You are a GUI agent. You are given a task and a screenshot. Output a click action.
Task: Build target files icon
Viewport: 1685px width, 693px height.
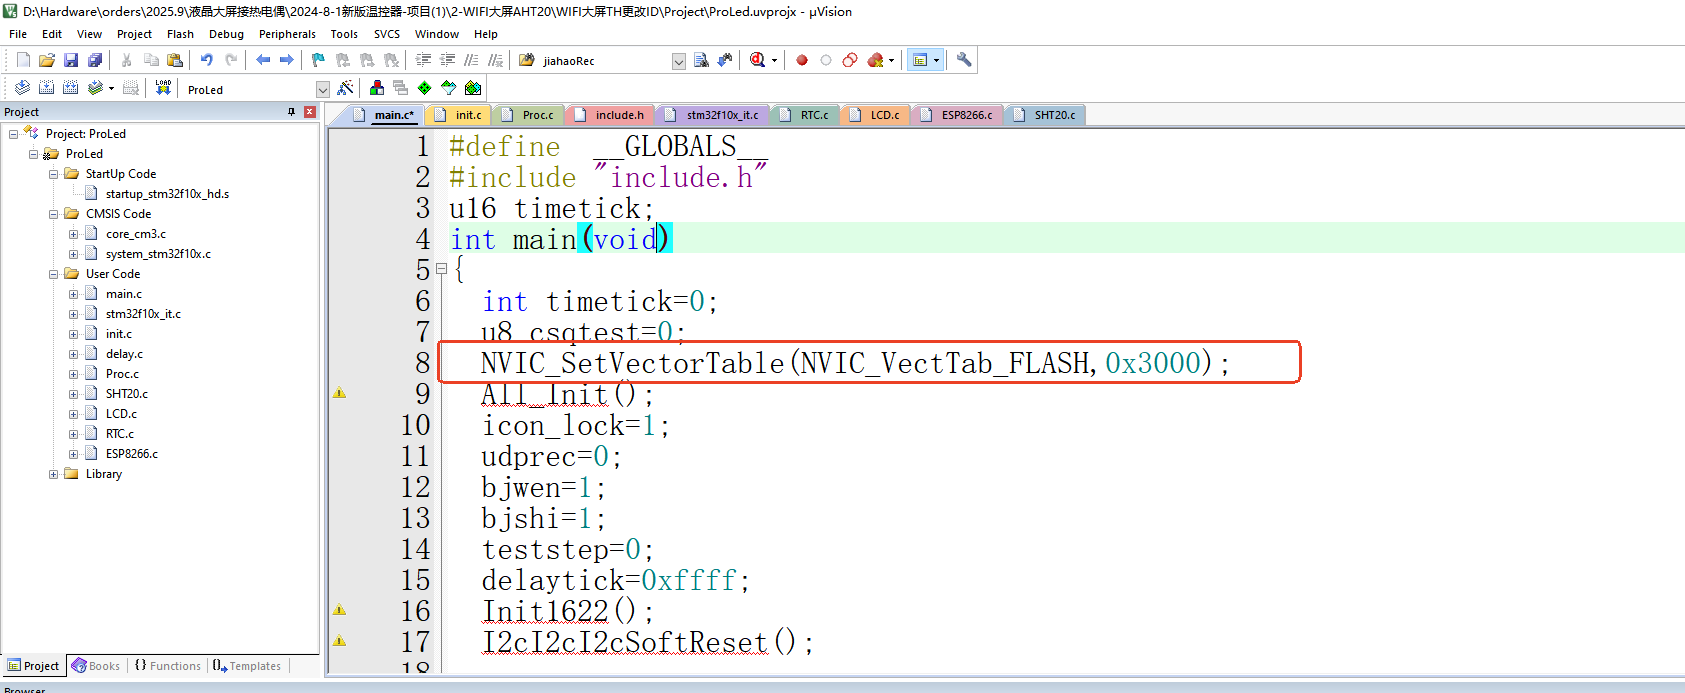point(46,88)
